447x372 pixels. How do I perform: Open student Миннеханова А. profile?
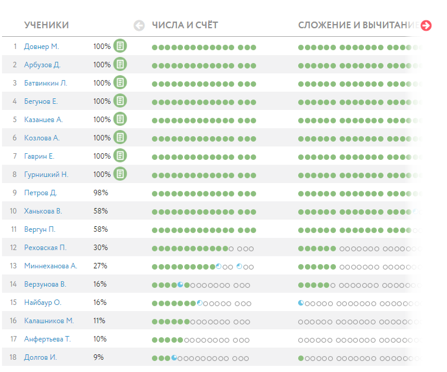[x=50, y=266]
